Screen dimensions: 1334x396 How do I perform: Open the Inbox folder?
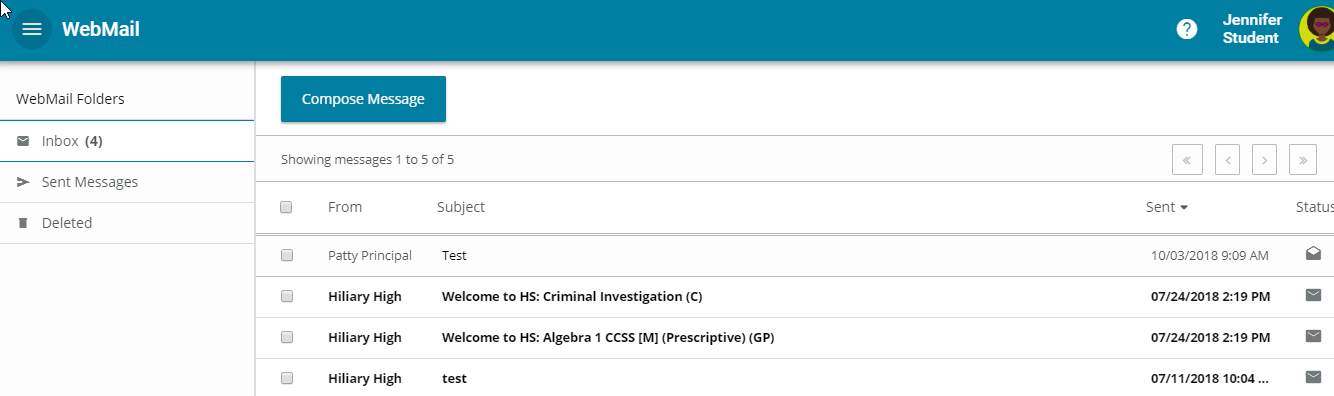coord(127,141)
